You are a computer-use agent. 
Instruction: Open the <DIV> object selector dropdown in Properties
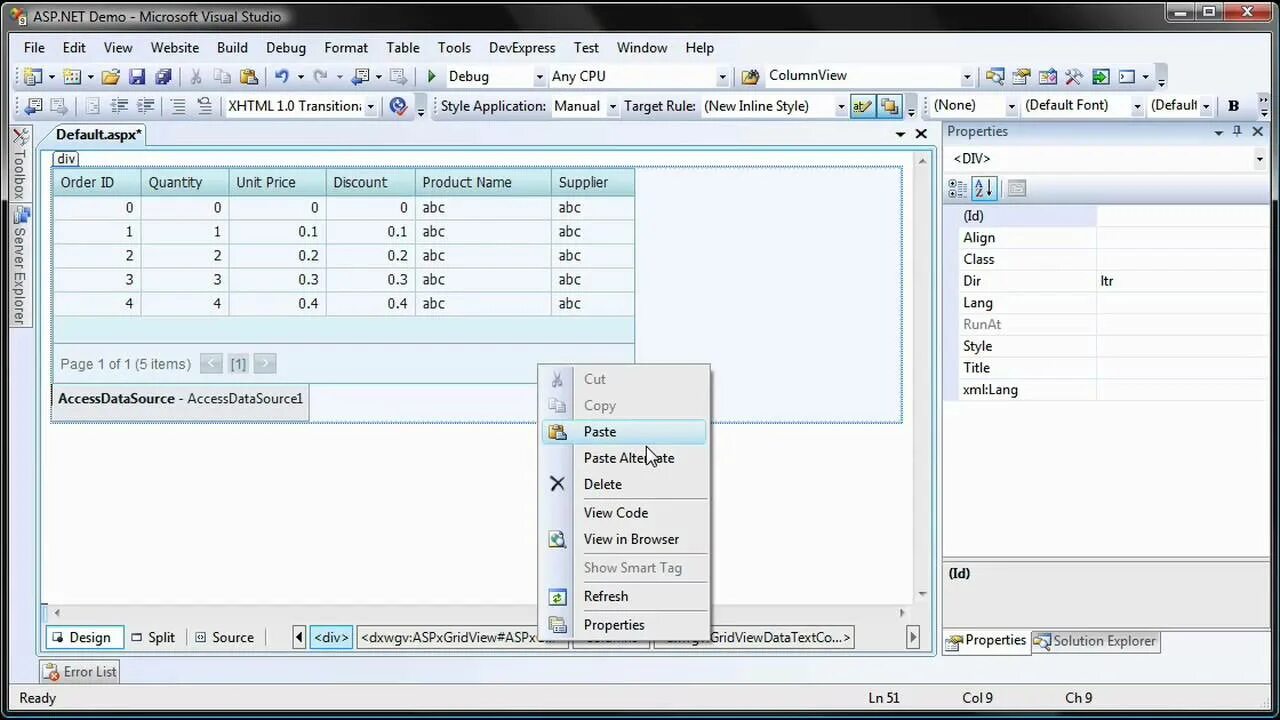(x=1259, y=159)
